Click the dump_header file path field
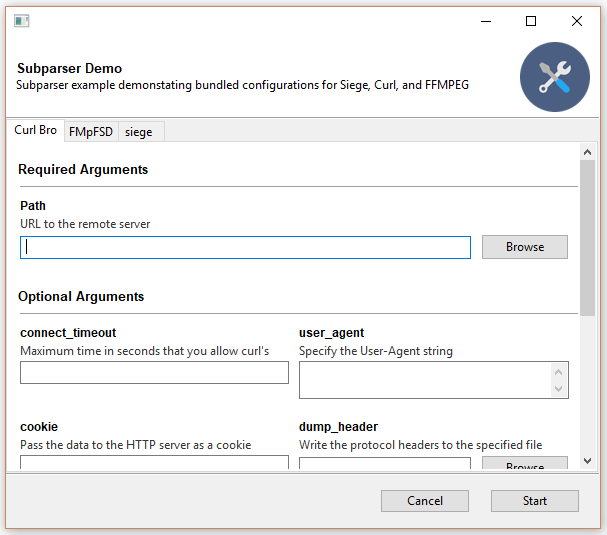This screenshot has width=607, height=535. (x=384, y=464)
